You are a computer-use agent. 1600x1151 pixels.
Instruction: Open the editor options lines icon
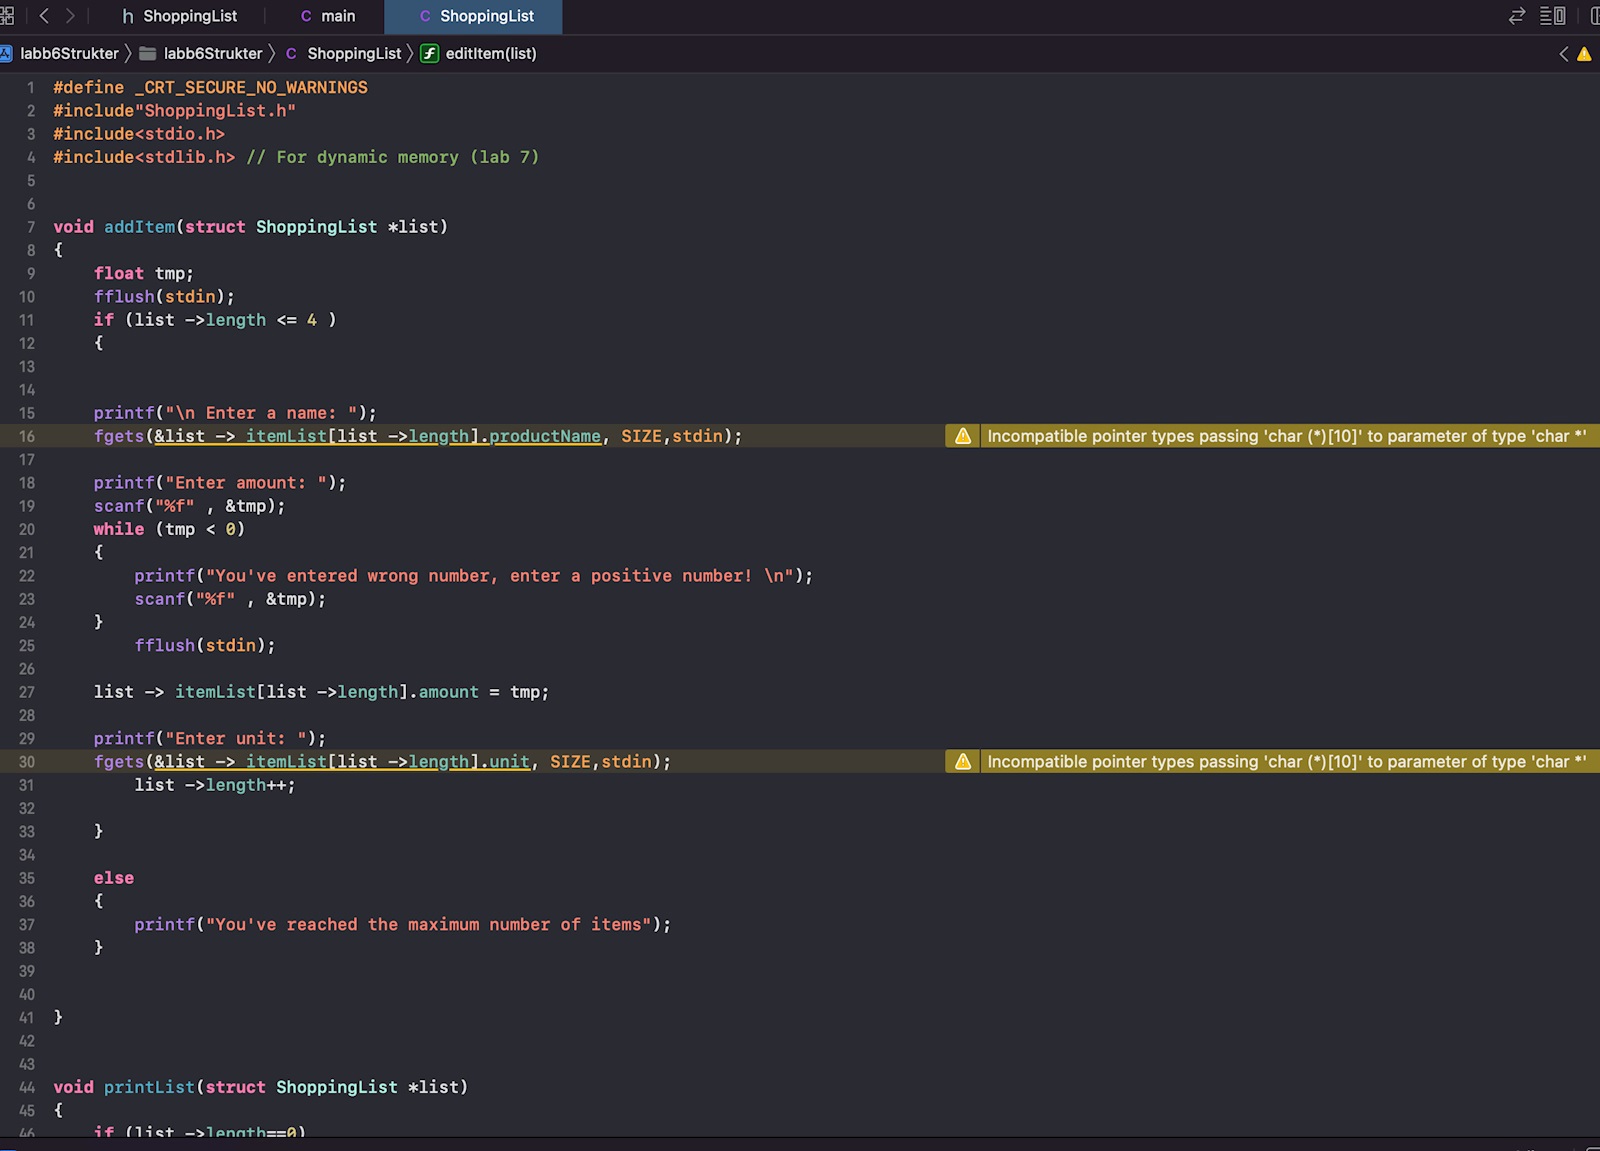point(1552,16)
